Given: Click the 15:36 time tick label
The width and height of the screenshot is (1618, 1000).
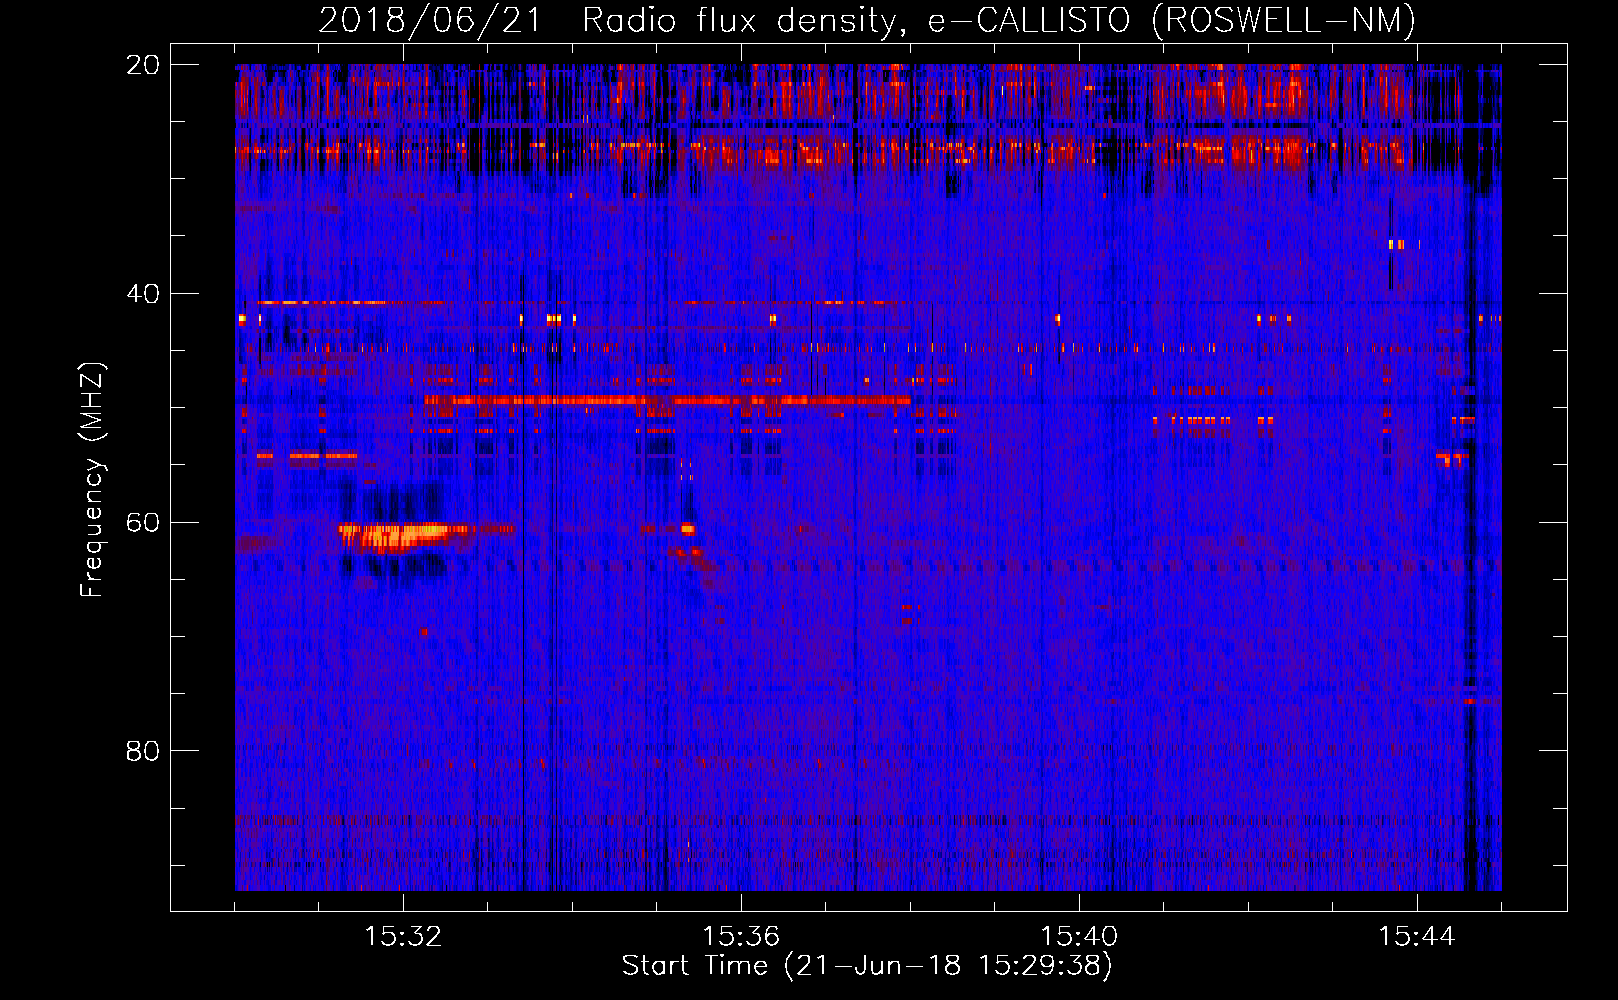Looking at the screenshot, I should pos(741,936).
